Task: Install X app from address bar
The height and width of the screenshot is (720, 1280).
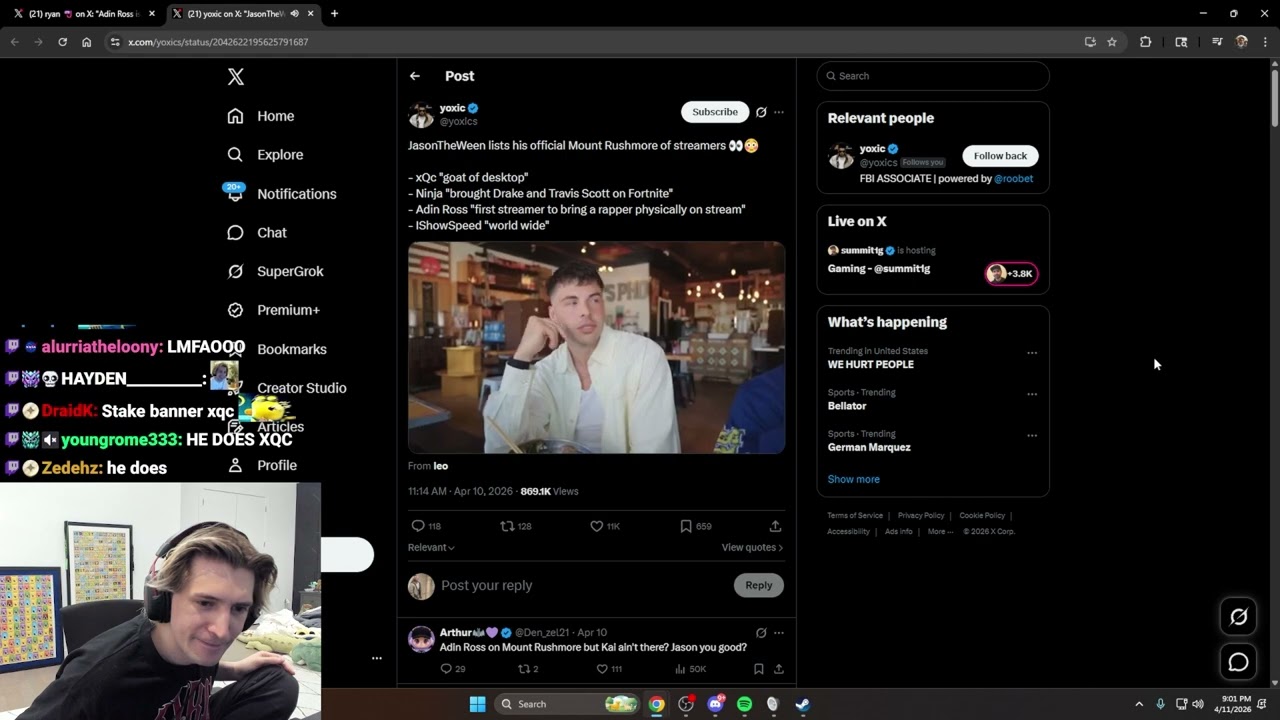Action: [x=1090, y=42]
